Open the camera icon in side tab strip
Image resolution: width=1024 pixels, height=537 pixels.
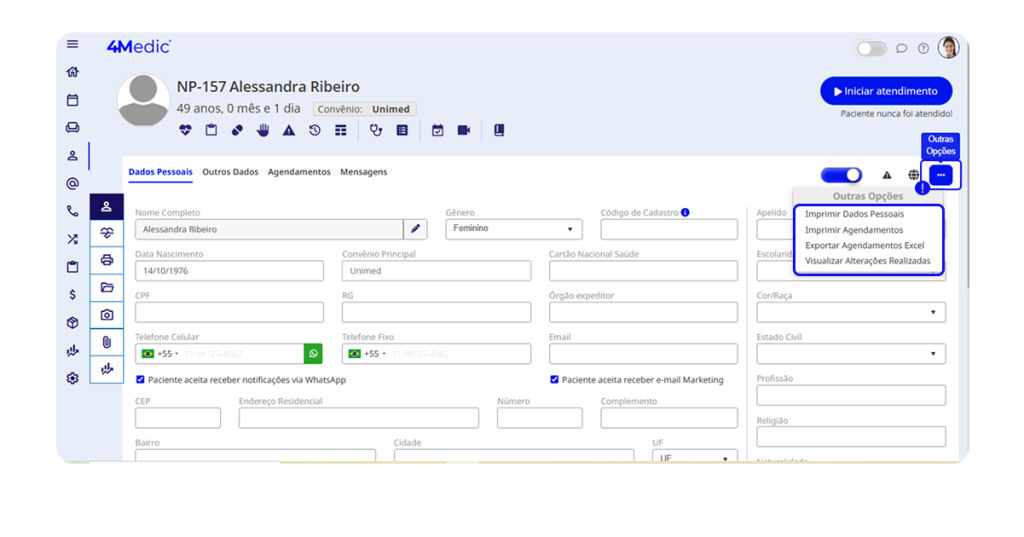pyautogui.click(x=107, y=315)
